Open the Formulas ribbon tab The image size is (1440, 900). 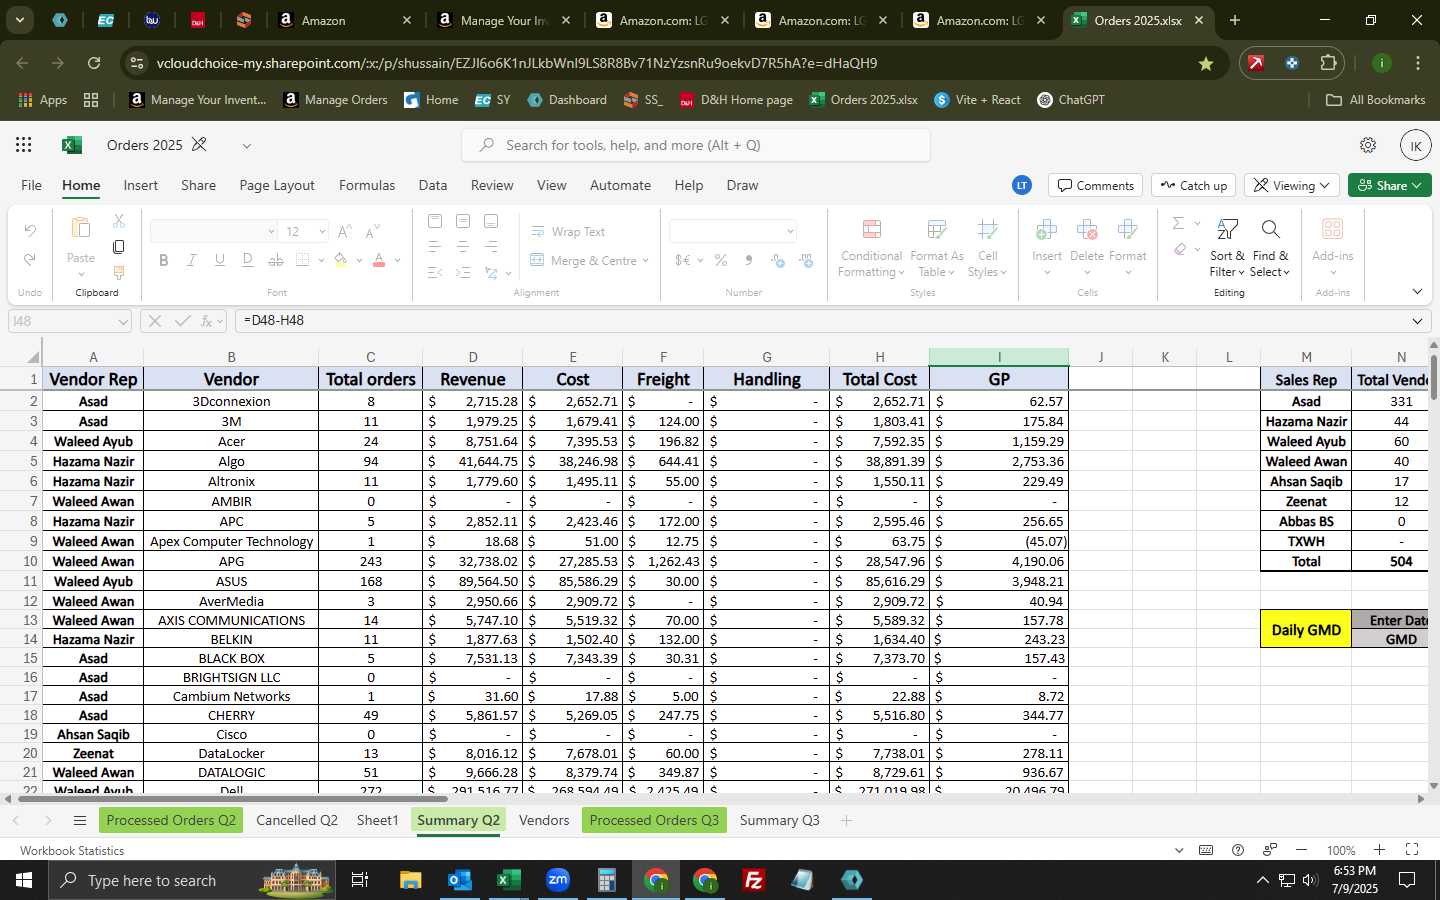click(367, 185)
